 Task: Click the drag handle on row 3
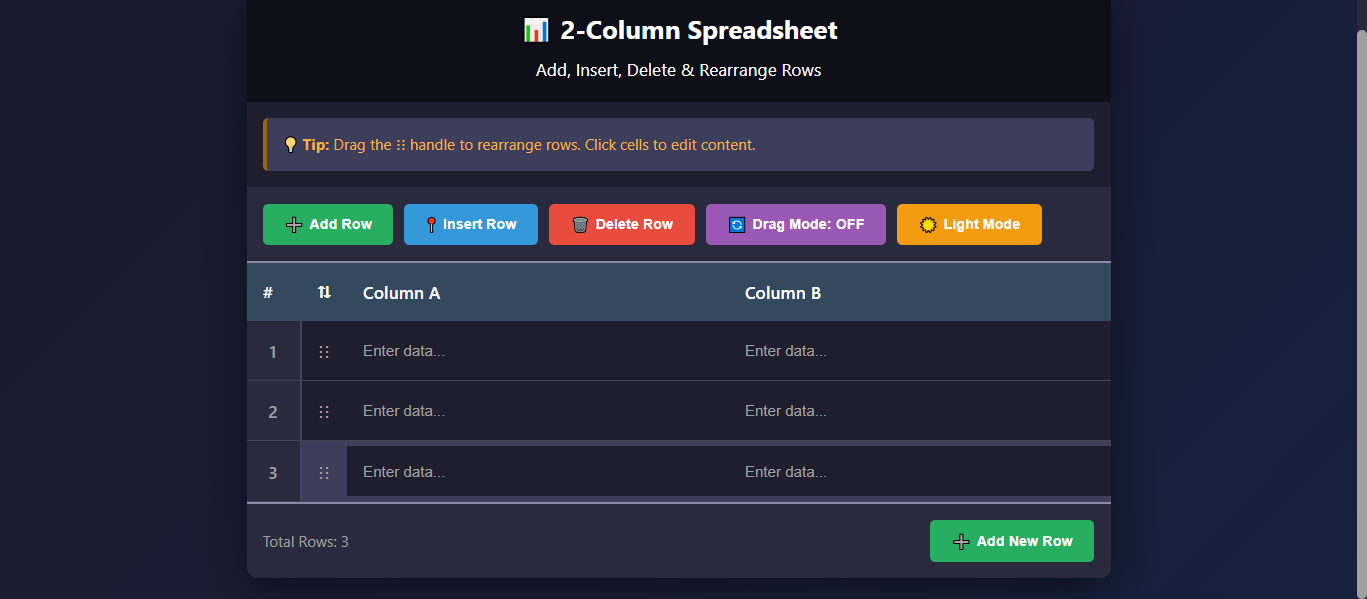[323, 473]
